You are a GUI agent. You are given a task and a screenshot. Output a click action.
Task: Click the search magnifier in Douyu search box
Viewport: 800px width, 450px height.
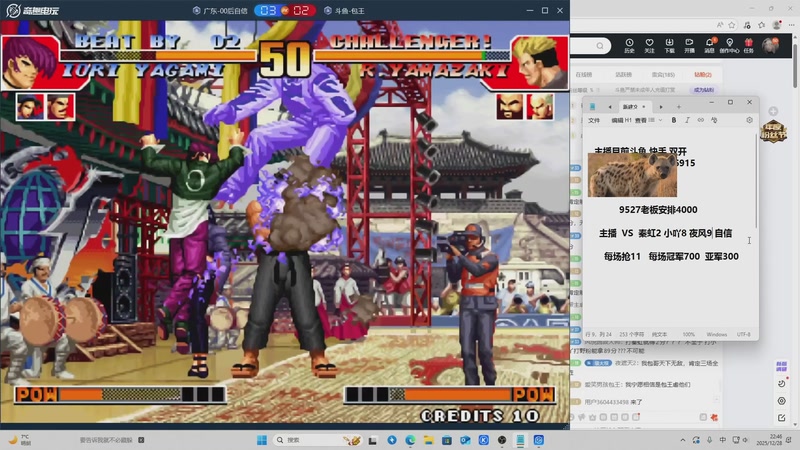click(x=600, y=46)
